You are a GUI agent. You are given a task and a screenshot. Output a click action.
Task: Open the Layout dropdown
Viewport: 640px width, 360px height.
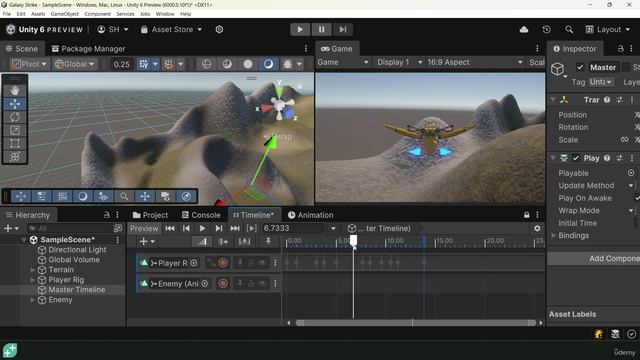(608, 29)
